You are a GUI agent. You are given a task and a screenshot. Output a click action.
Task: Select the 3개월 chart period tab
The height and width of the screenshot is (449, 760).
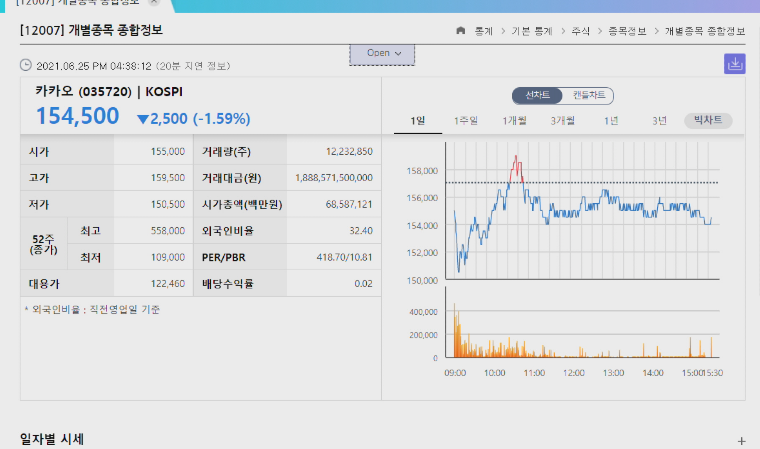tap(562, 121)
